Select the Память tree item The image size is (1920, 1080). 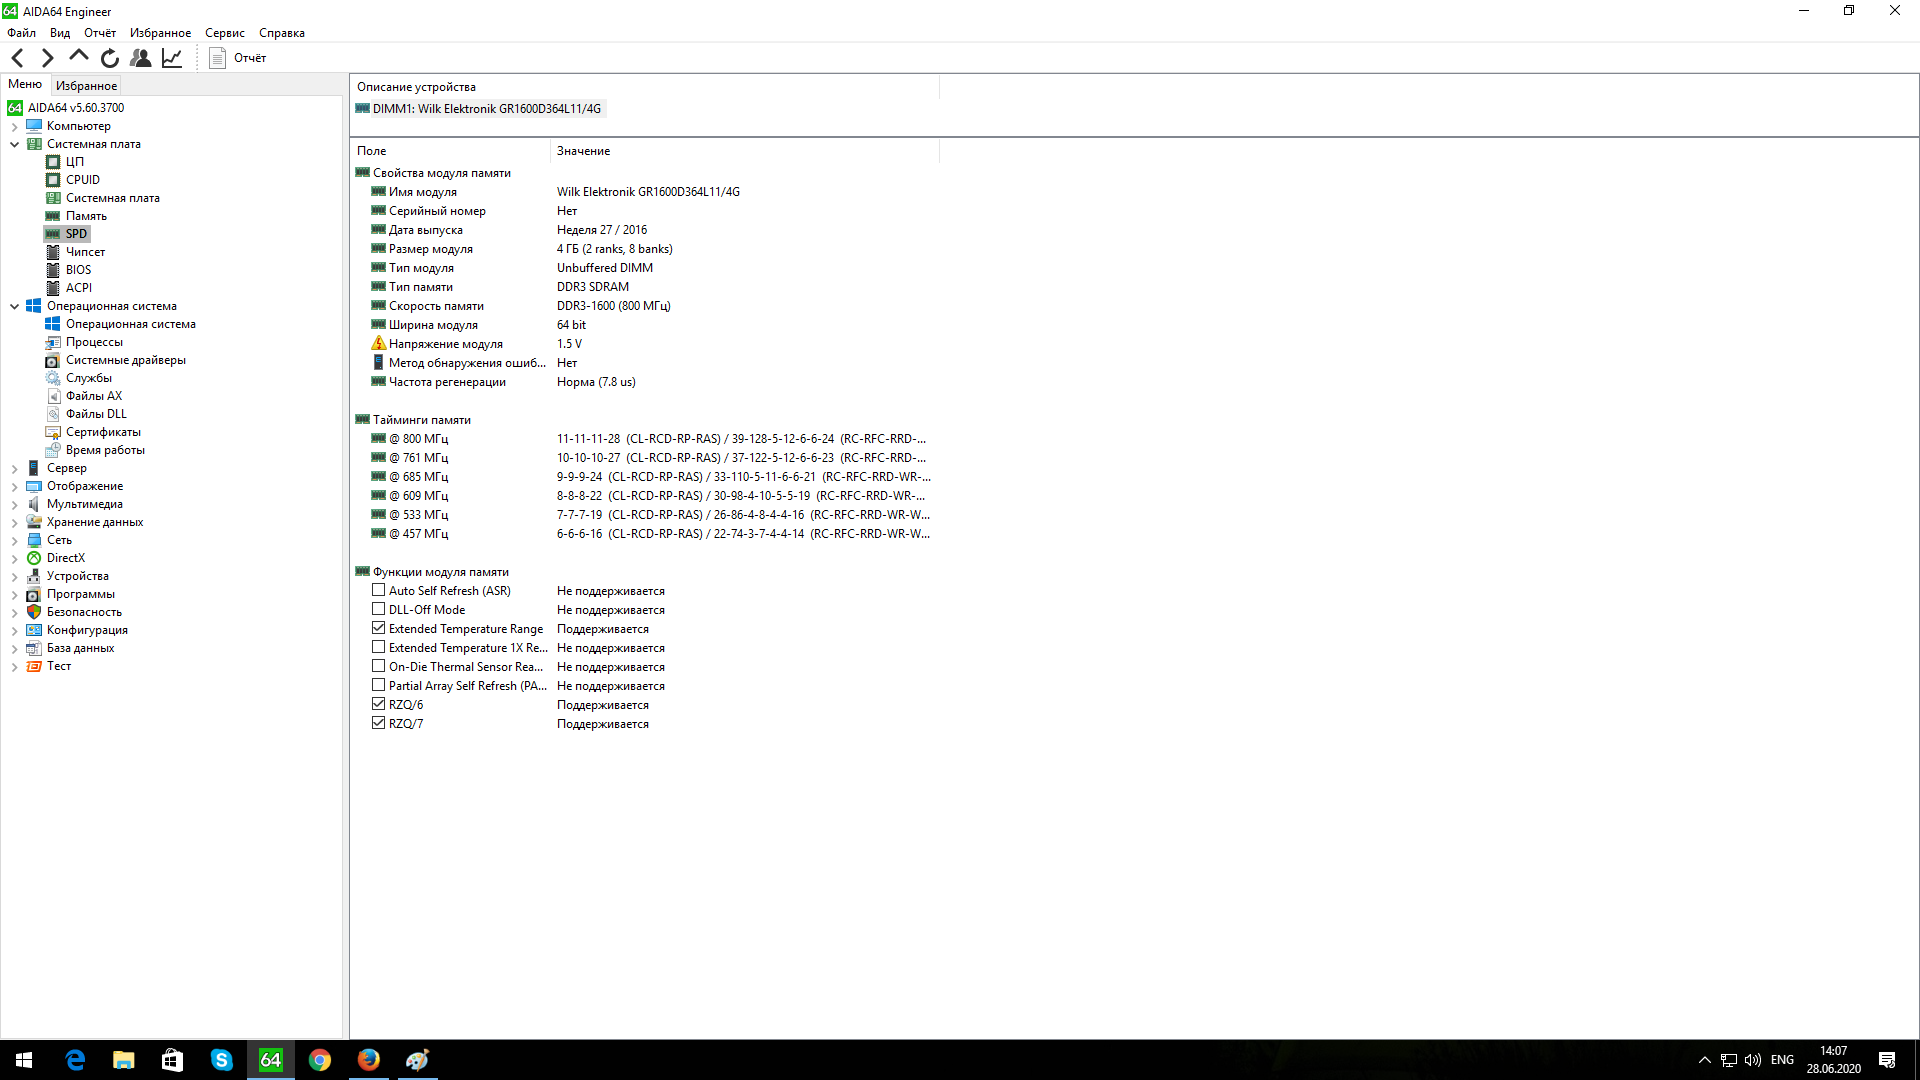tap(86, 216)
